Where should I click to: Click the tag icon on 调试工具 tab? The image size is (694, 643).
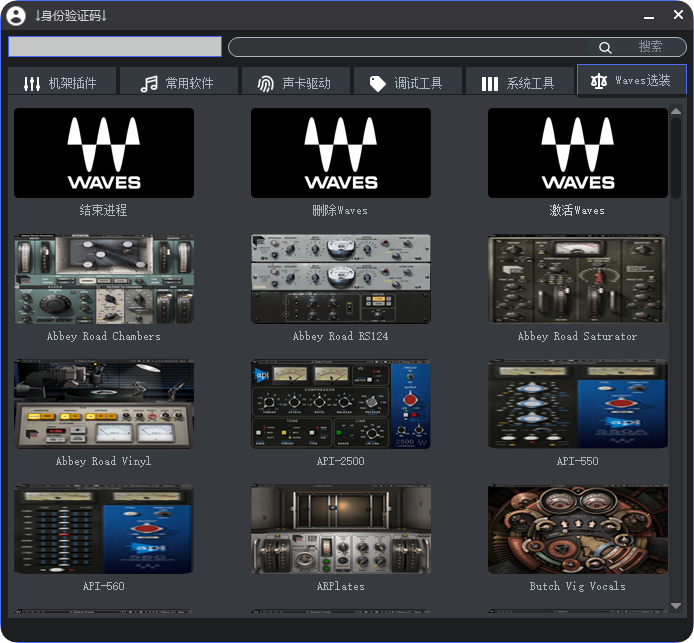[x=378, y=83]
